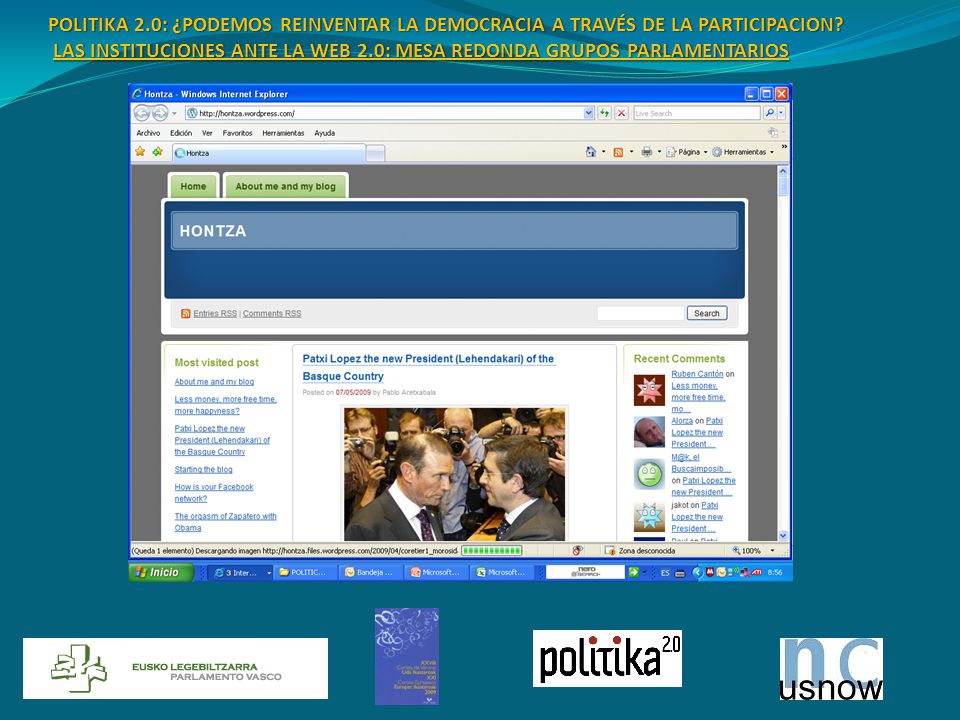The height and width of the screenshot is (720, 960).
Task: Open the Comments RSS link
Action: tap(272, 313)
